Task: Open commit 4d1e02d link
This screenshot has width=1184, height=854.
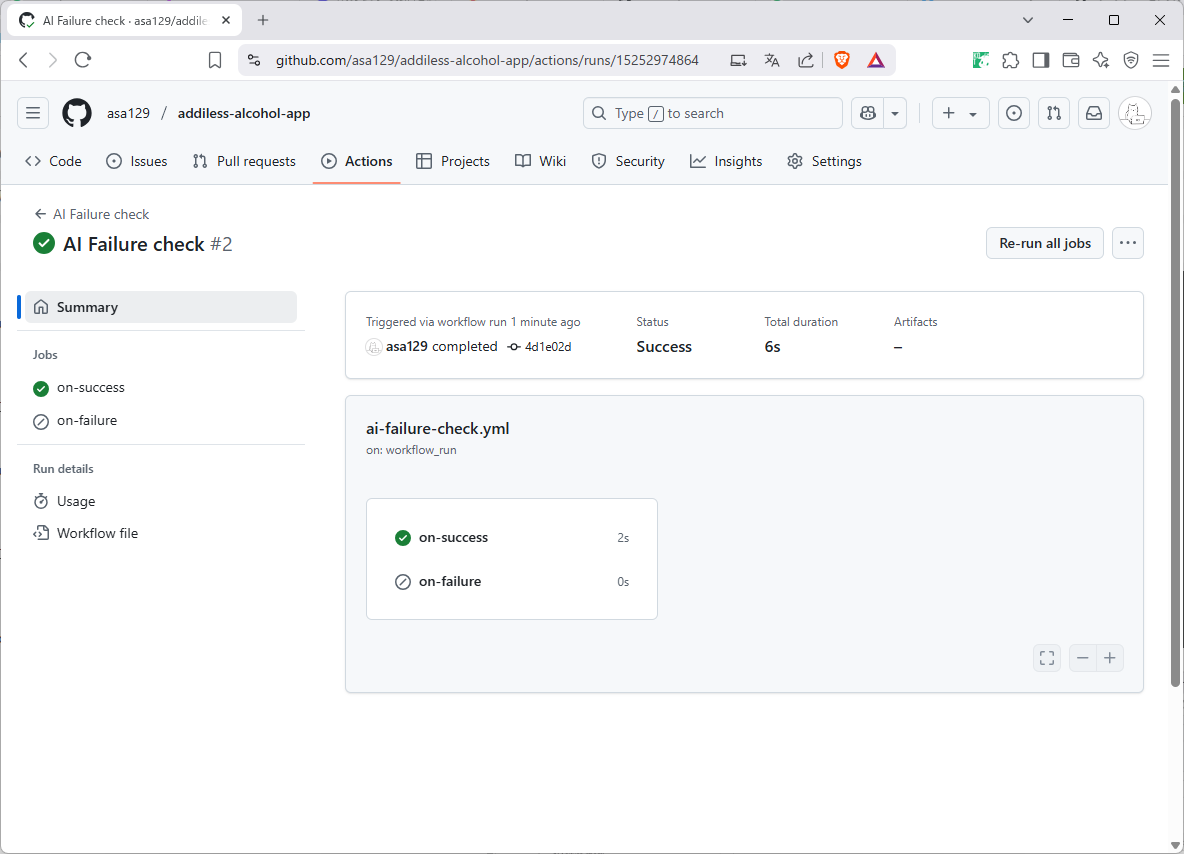Action: (x=547, y=347)
